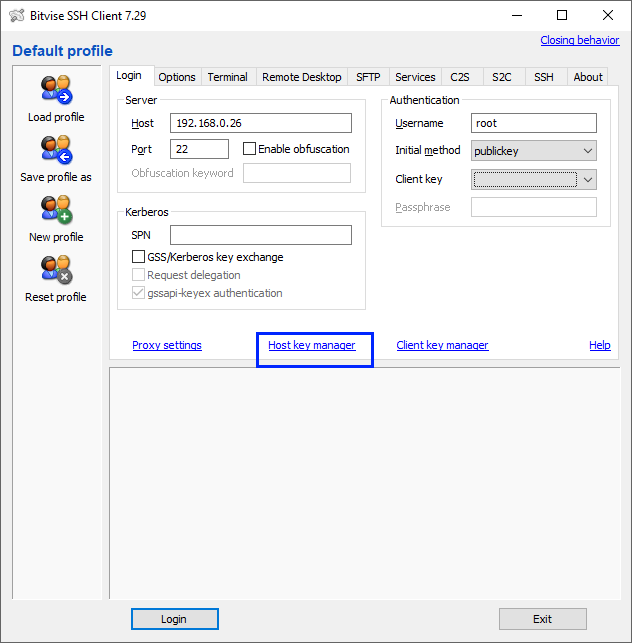
Task: Expand the Client key dropdown
Action: 534,180
